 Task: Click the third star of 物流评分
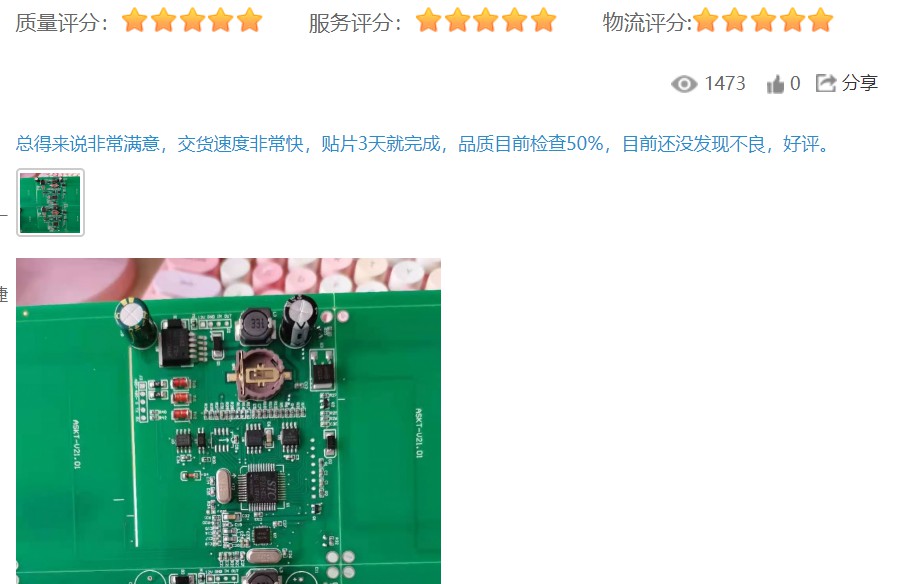pyautogui.click(x=764, y=20)
